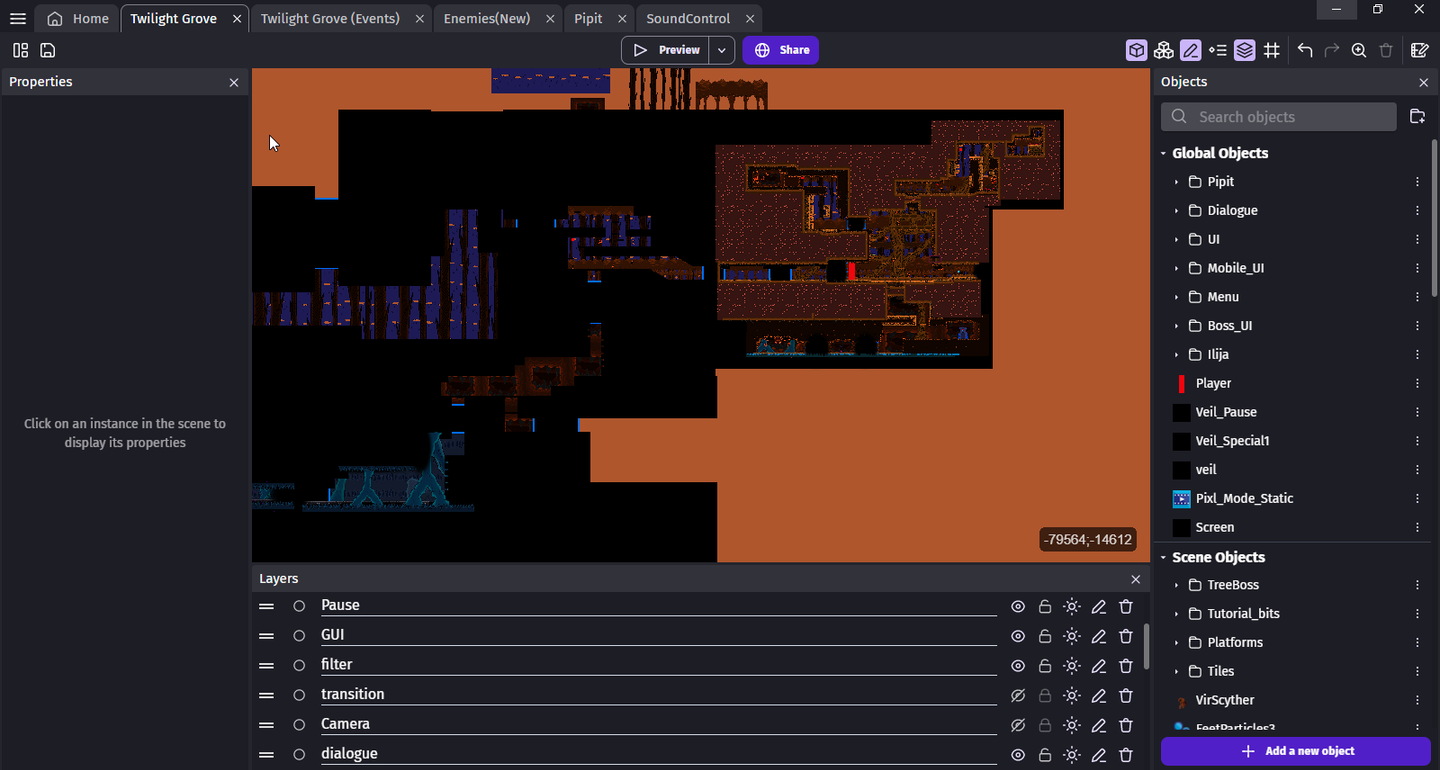Open the object groups panel icon
This screenshot has height=770, width=1440.
click(1163, 50)
